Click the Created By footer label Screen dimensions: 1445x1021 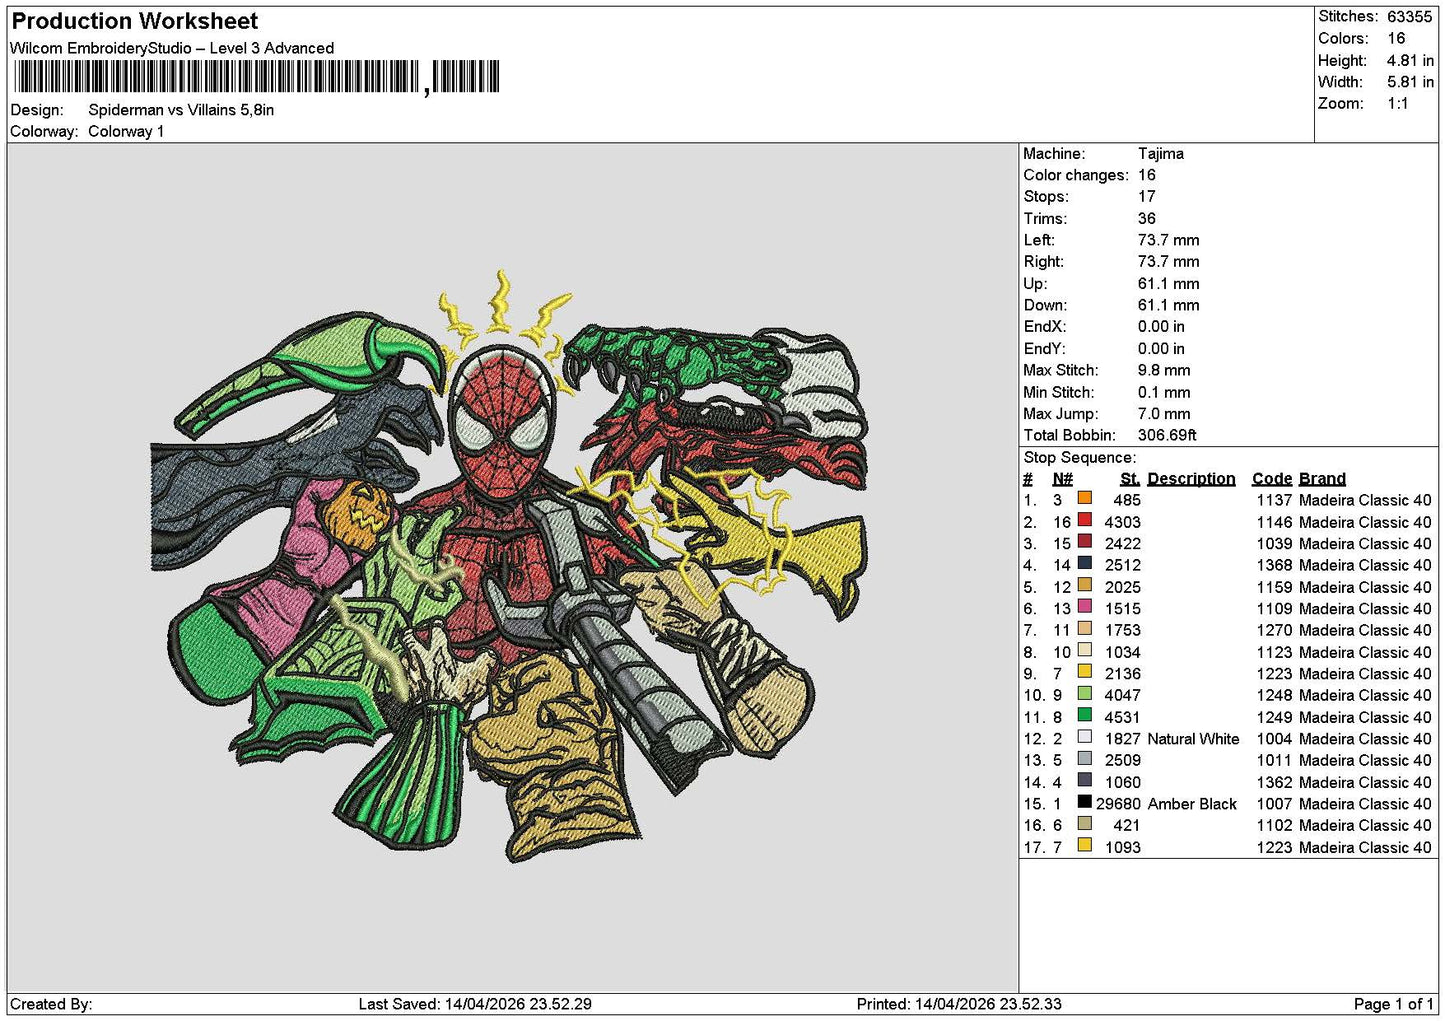pyautogui.click(x=51, y=1004)
